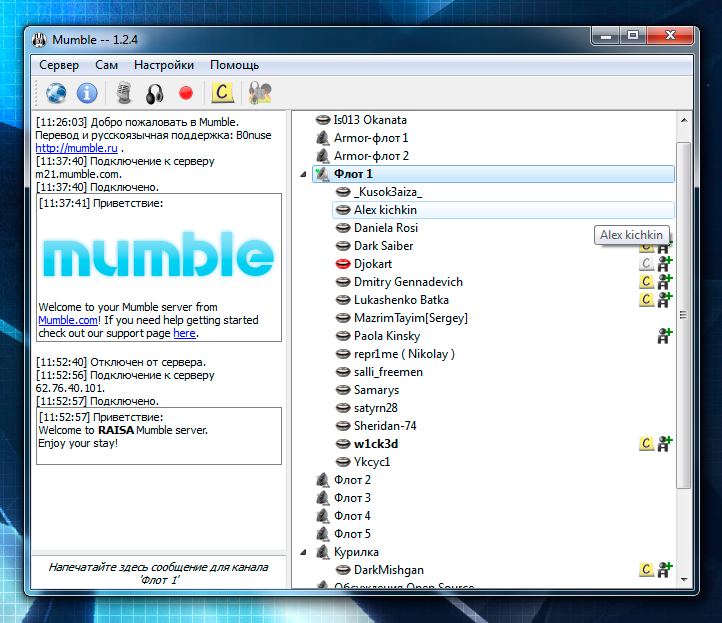Open server information blue info icon

[87, 93]
